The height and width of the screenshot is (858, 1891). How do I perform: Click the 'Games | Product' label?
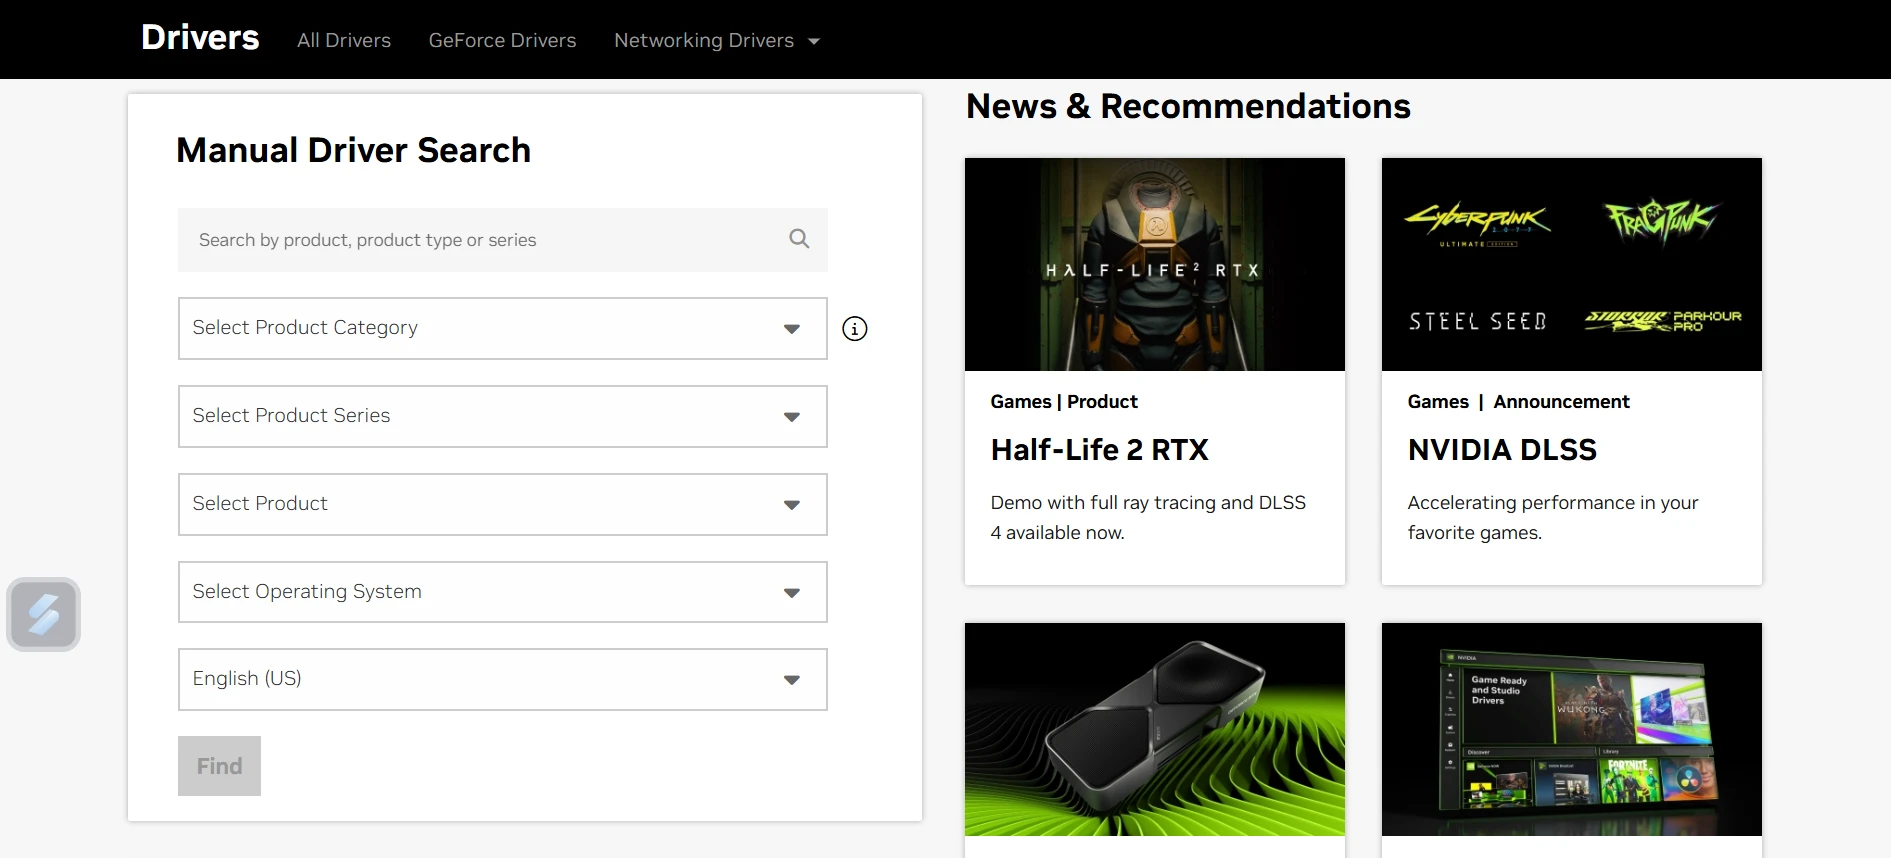[1064, 402]
